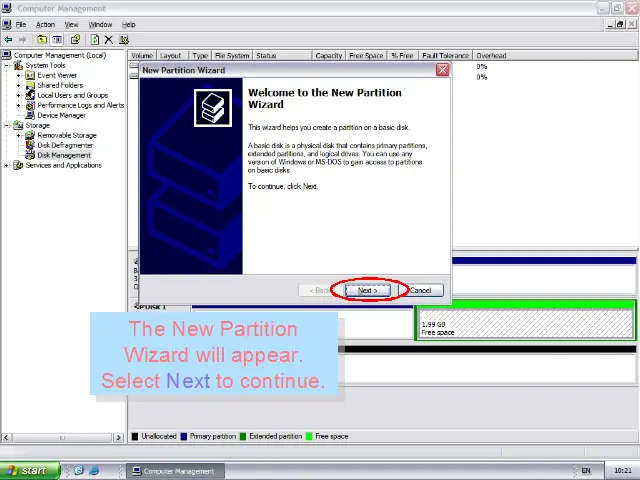The image size is (640, 480).
Task: Open Internet Explorer from the quick launch
Action: pos(94,471)
